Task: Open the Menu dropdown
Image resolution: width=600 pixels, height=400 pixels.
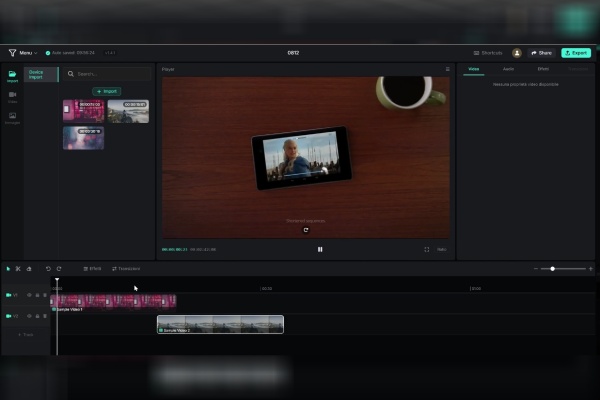Action: [28, 53]
